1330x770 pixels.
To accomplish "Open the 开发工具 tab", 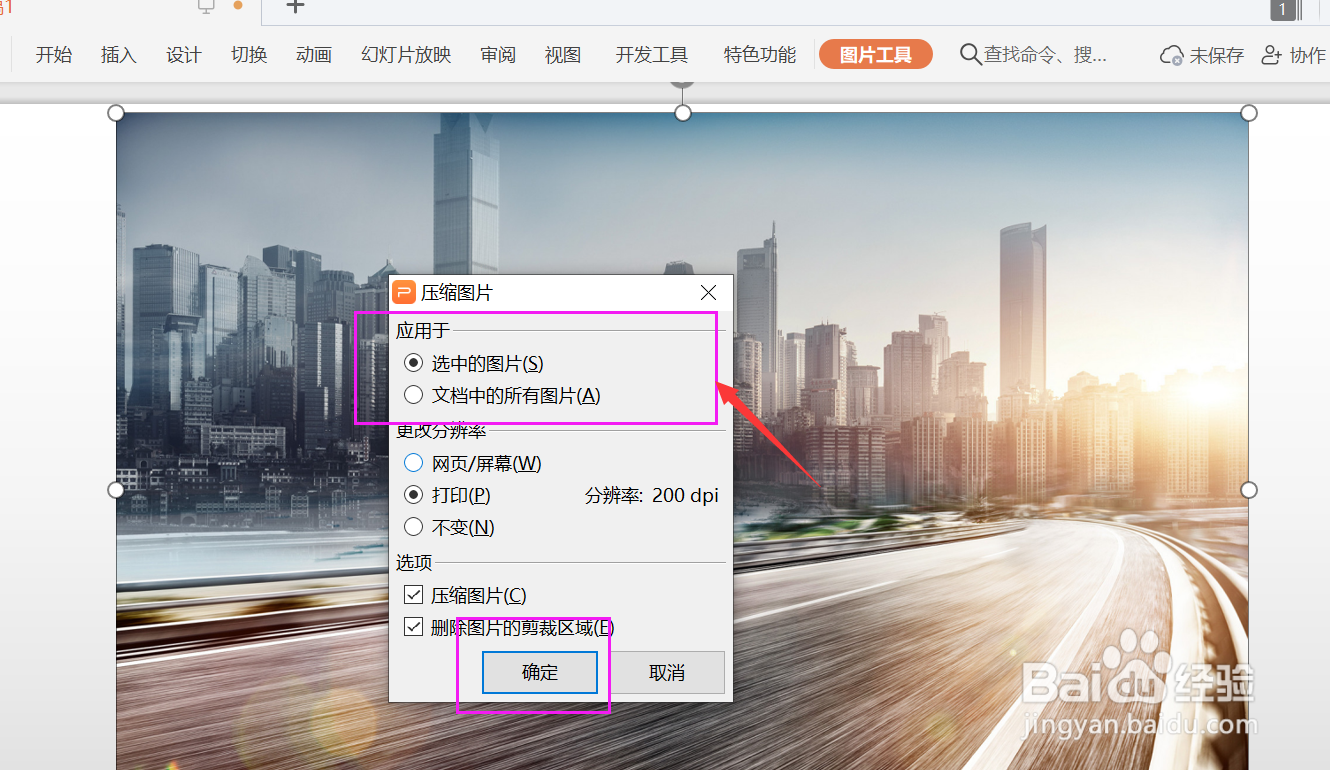I will [652, 55].
